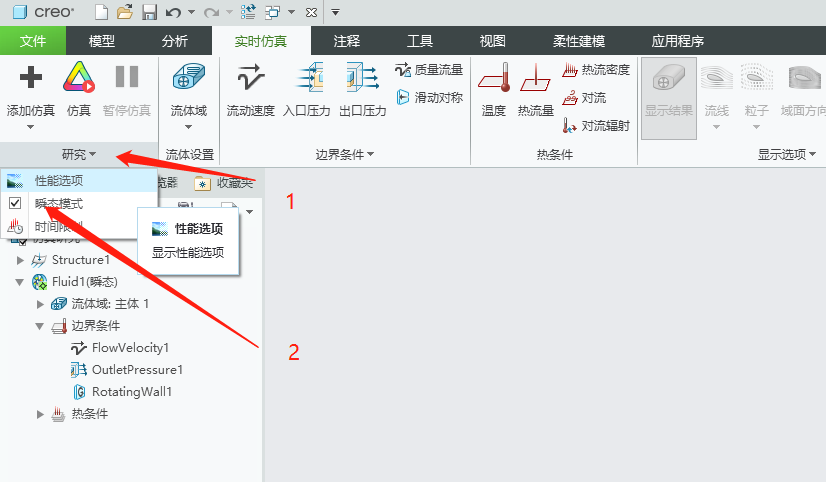The width and height of the screenshot is (826, 482).
Task: Expand the Study (研究) group dropdown
Action: [x=79, y=154]
